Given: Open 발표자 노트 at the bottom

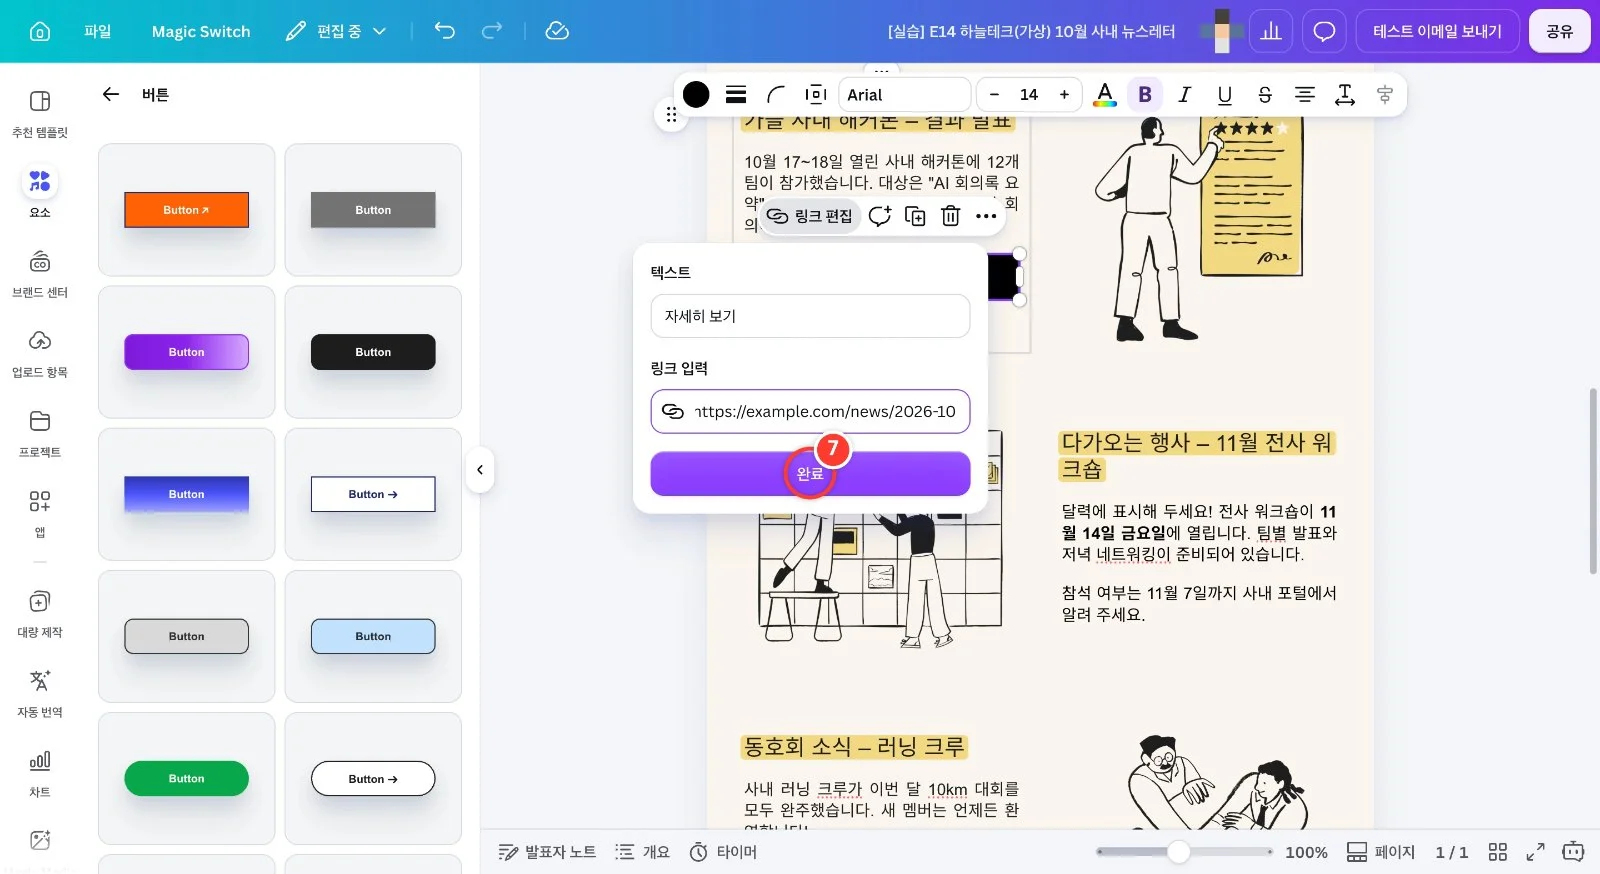Looking at the screenshot, I should coord(547,852).
